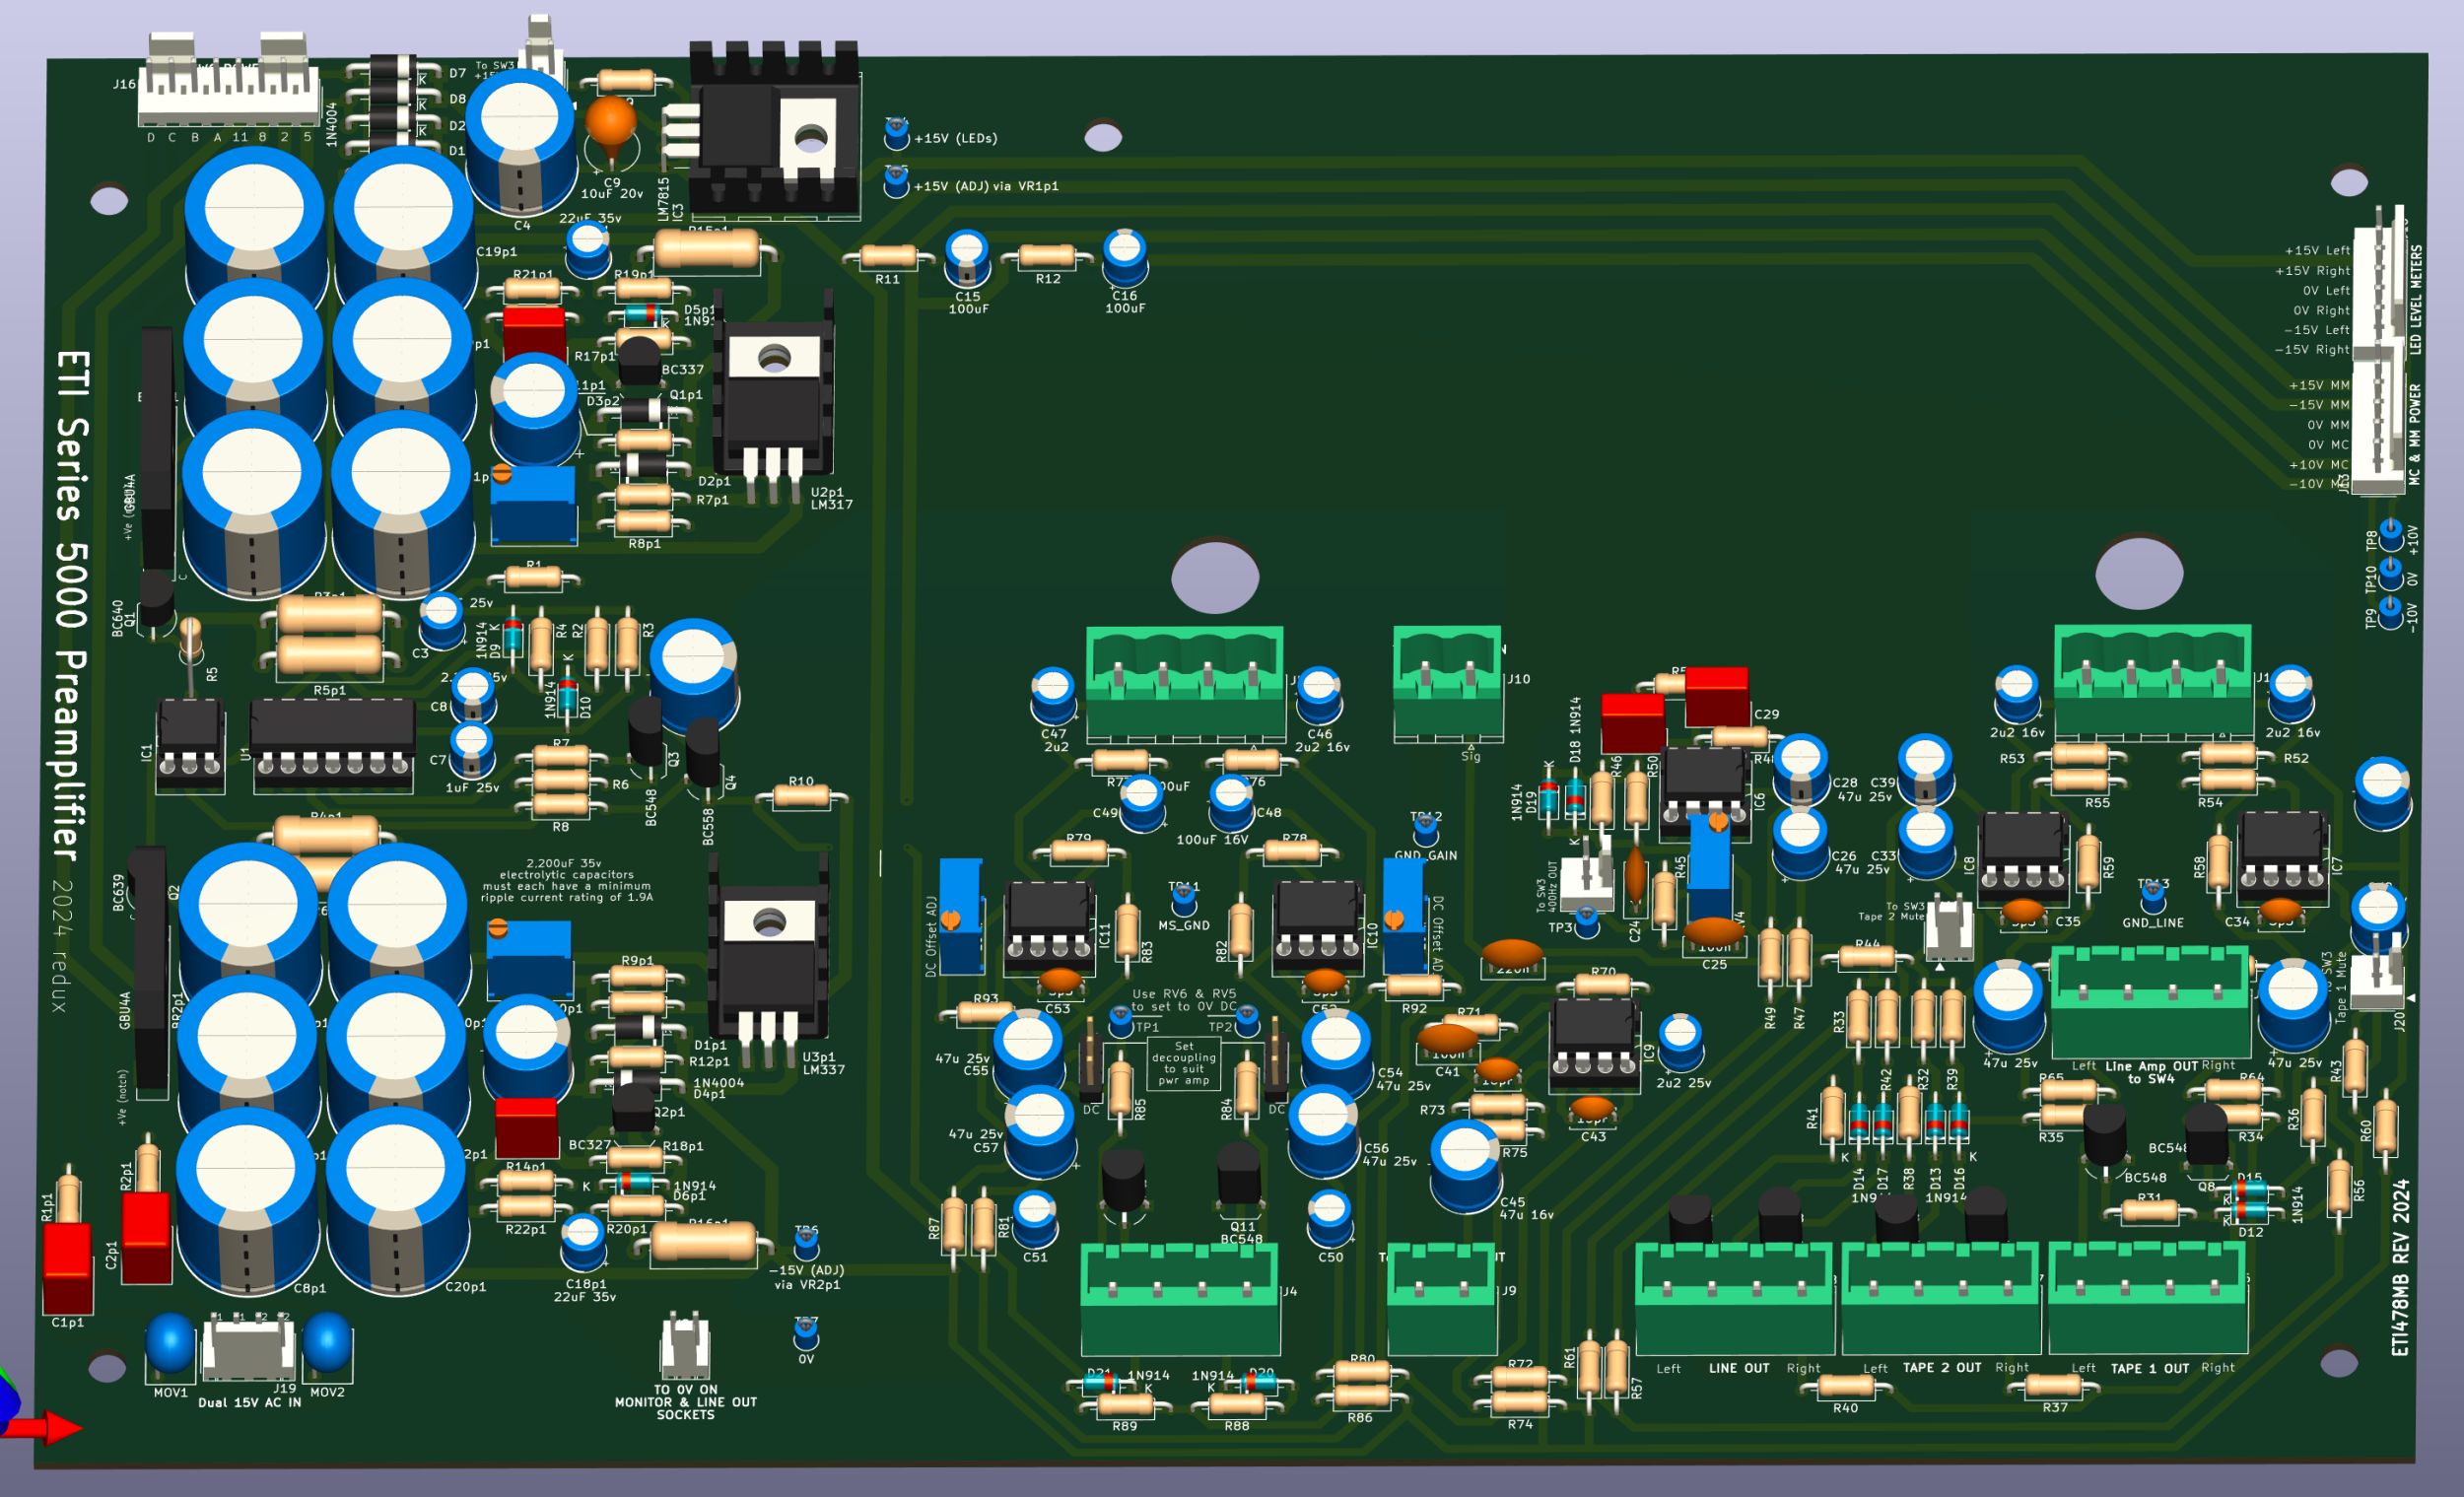2464x1497 pixels.
Task: Click the +15V (LEDs) test point
Action: pos(897,133)
